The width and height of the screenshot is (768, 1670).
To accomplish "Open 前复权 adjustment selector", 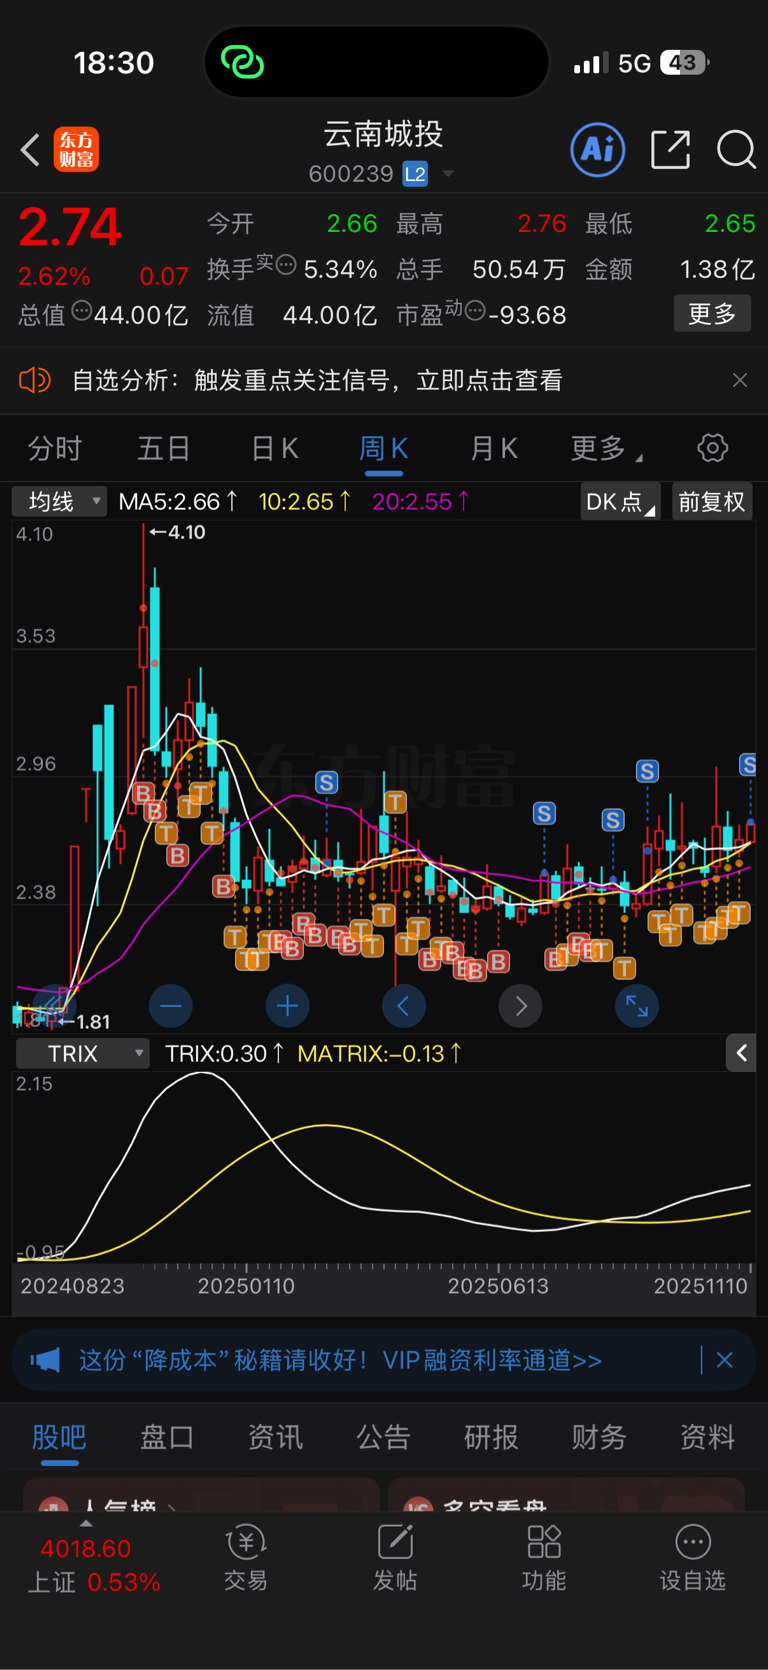I will tap(712, 501).
